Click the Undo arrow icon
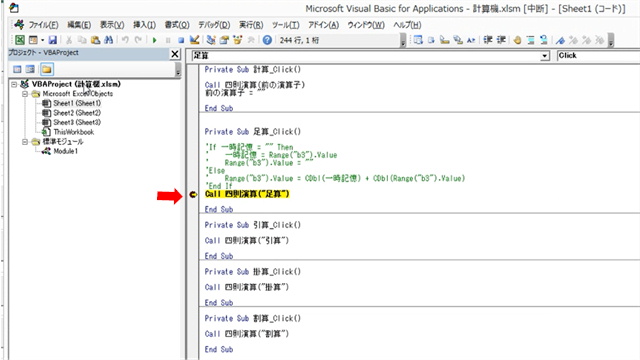640x360 pixels. pos(125,40)
